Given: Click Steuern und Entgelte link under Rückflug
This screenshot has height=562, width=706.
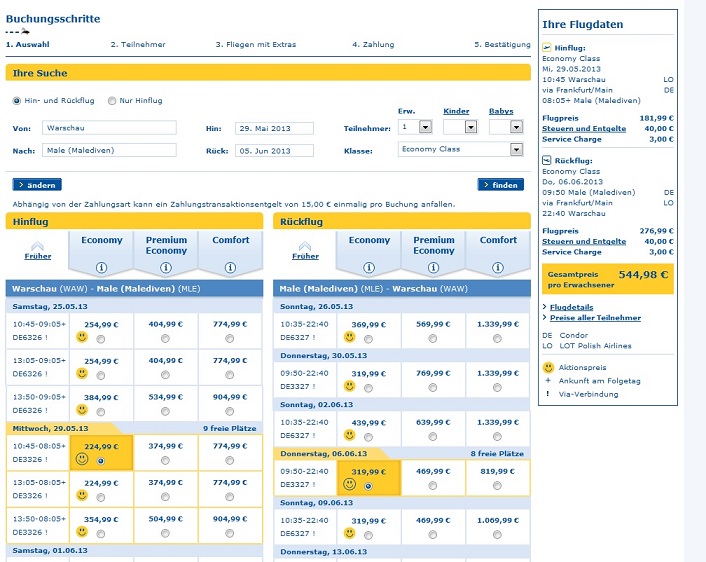Looking at the screenshot, I should point(584,241).
